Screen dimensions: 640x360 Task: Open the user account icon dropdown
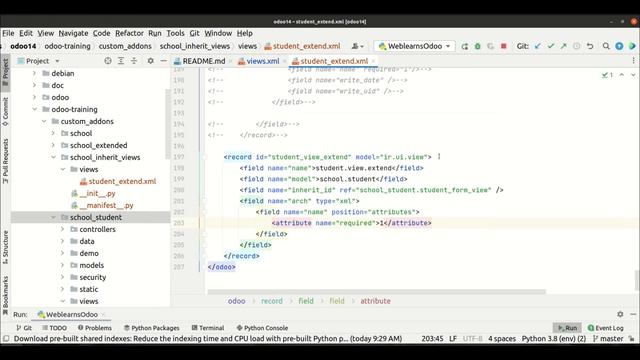pyautogui.click(x=358, y=46)
